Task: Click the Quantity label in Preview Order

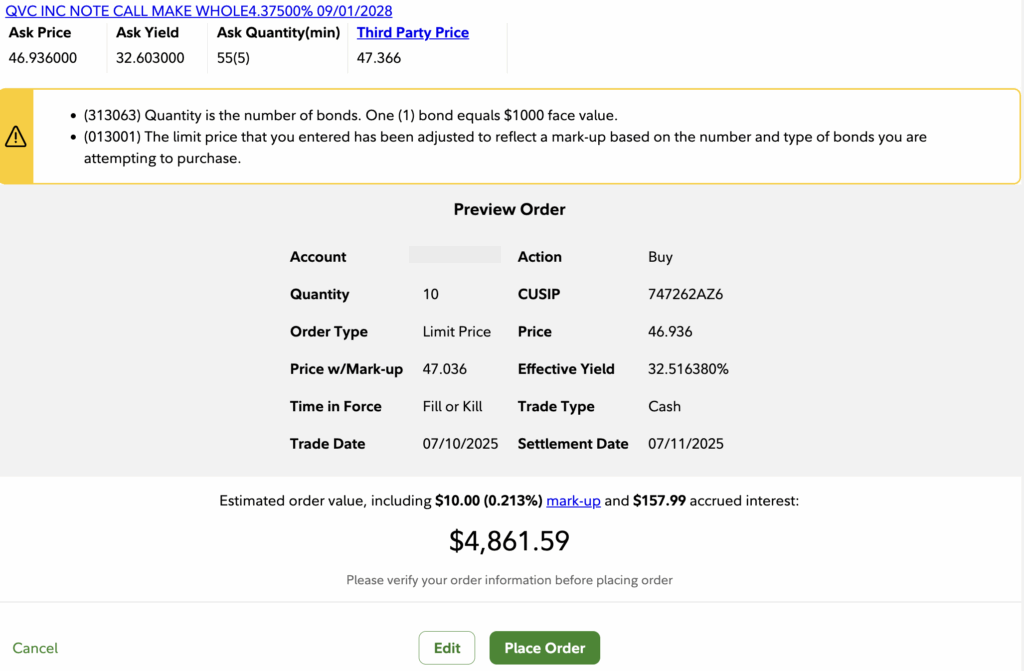Action: 319,294
